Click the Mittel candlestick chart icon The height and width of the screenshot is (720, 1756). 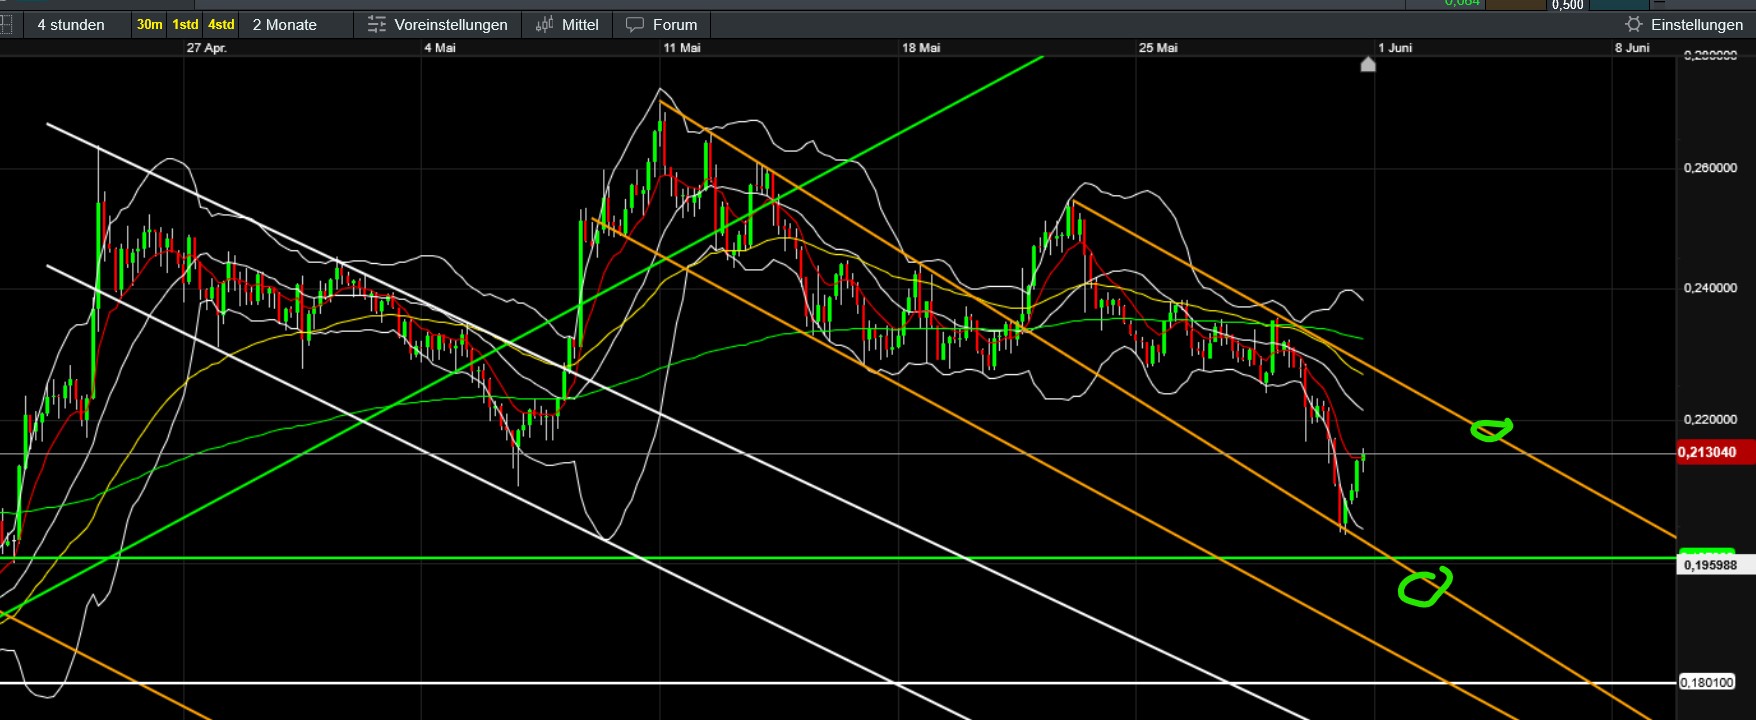pos(544,24)
